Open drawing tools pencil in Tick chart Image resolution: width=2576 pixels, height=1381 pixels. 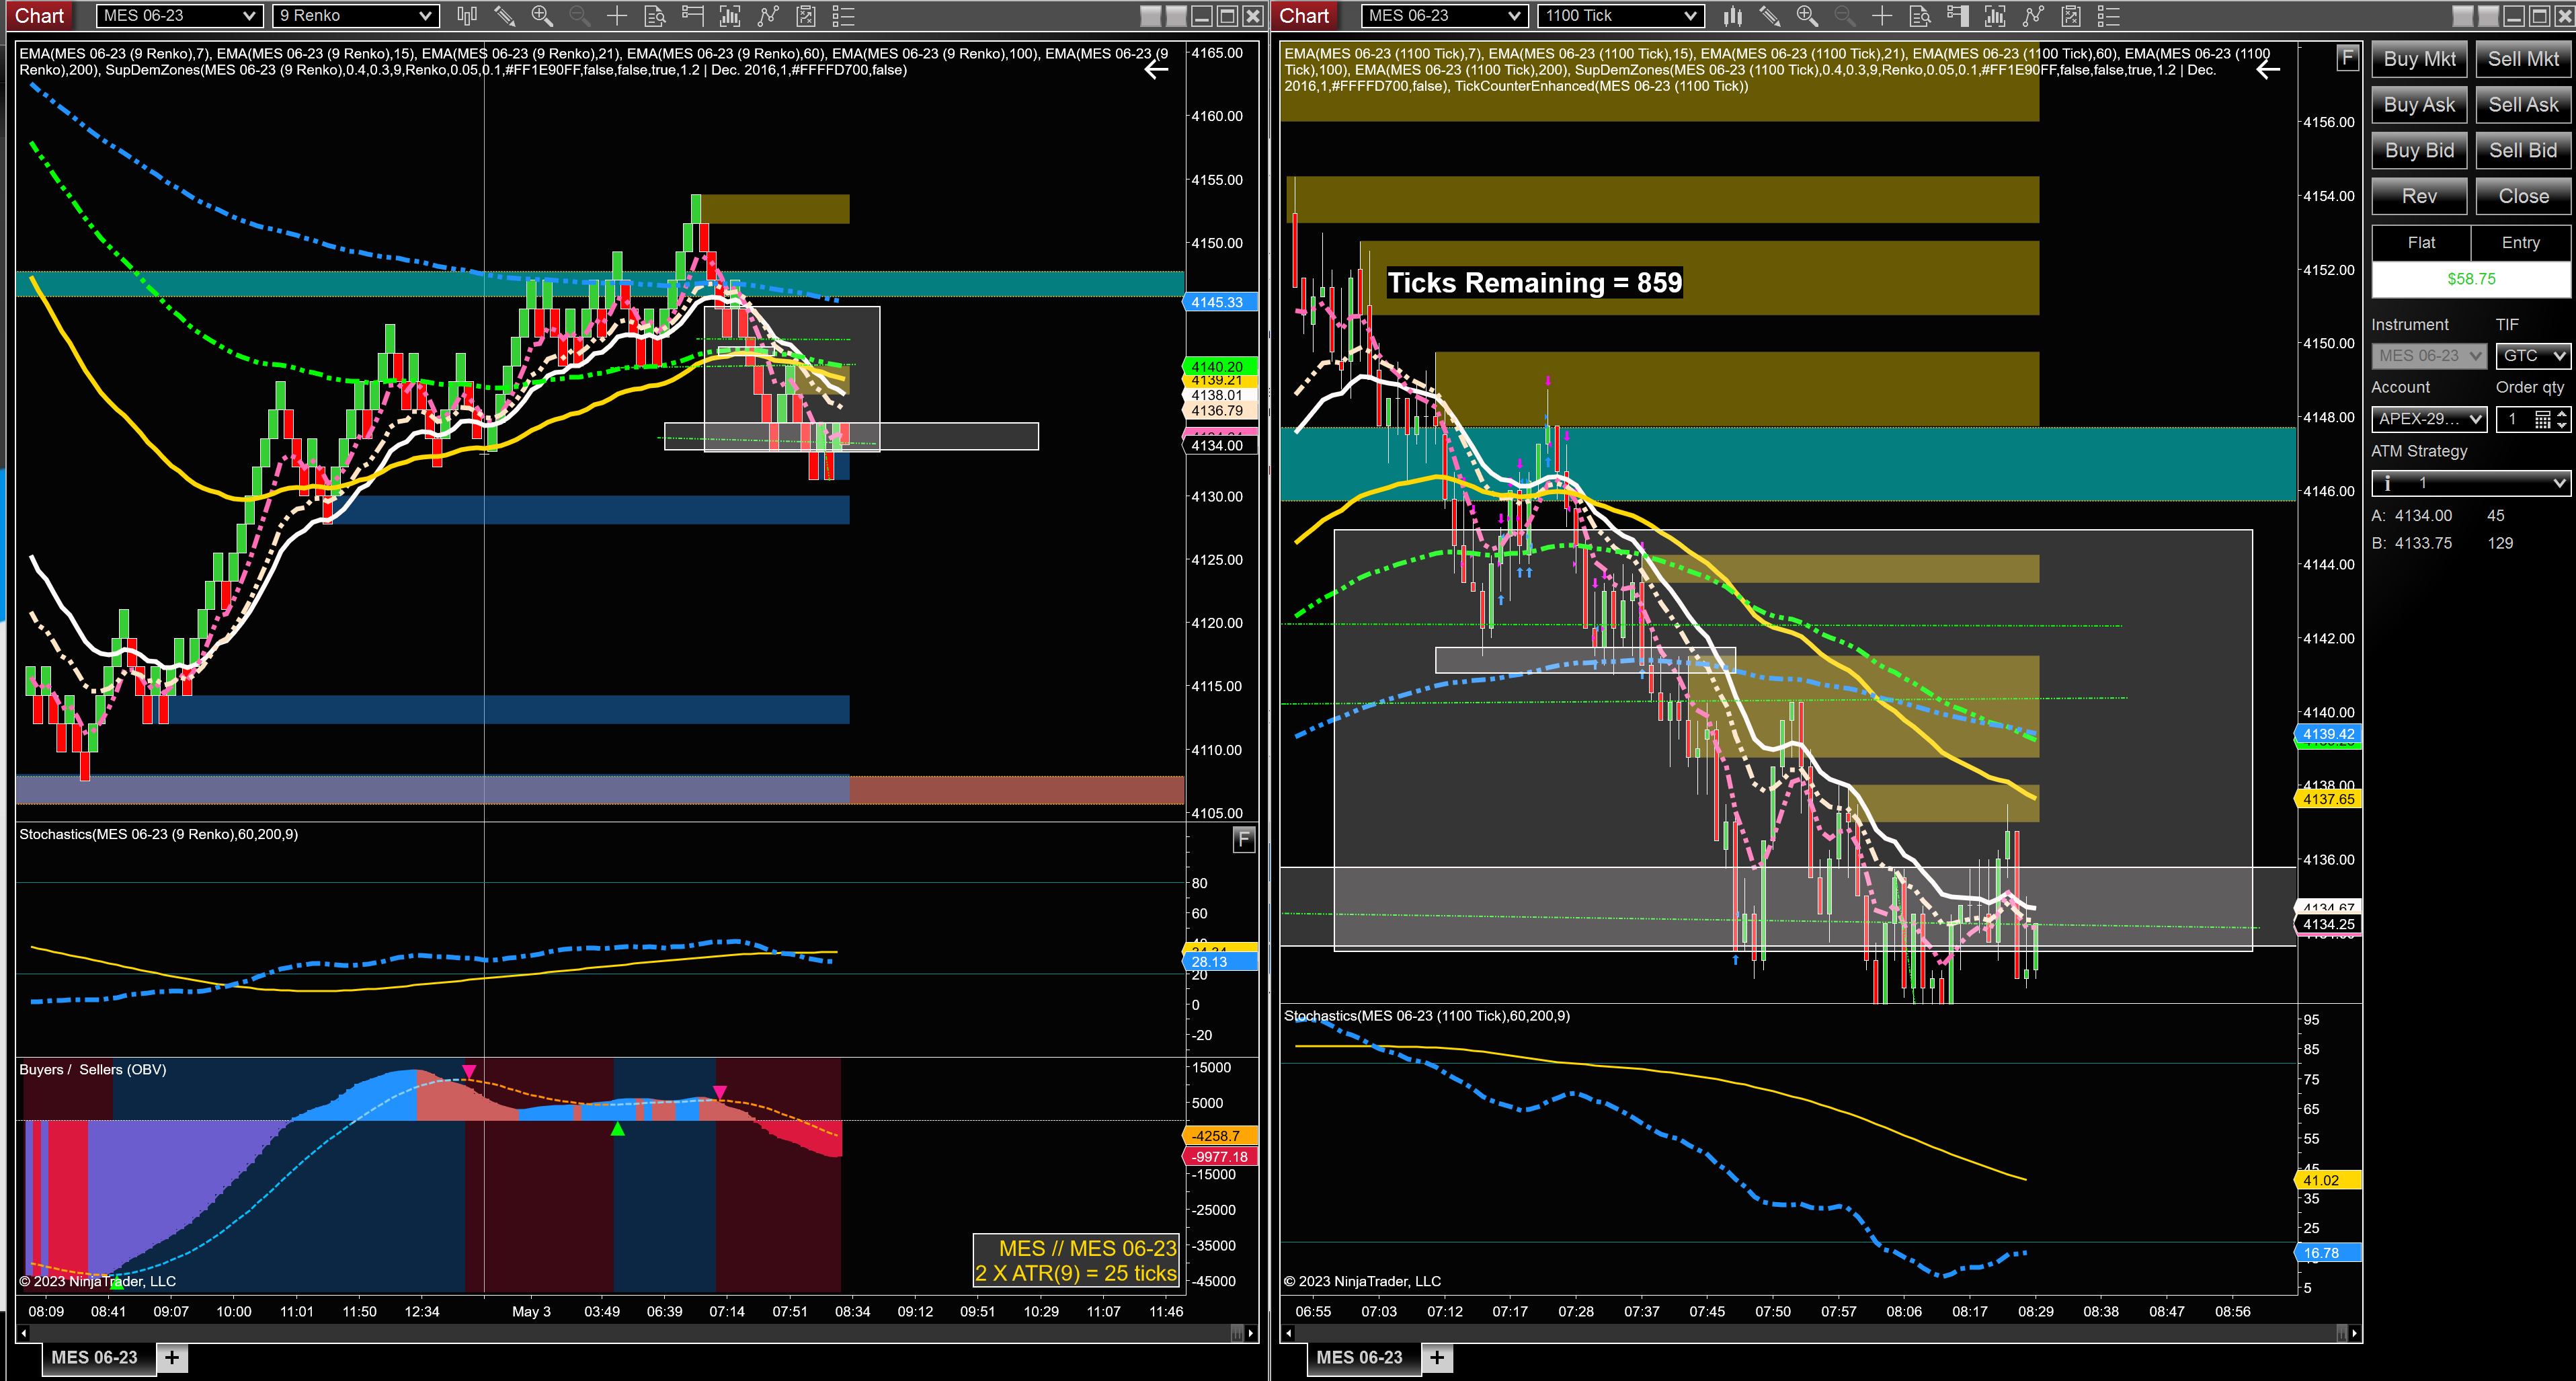coord(1769,15)
